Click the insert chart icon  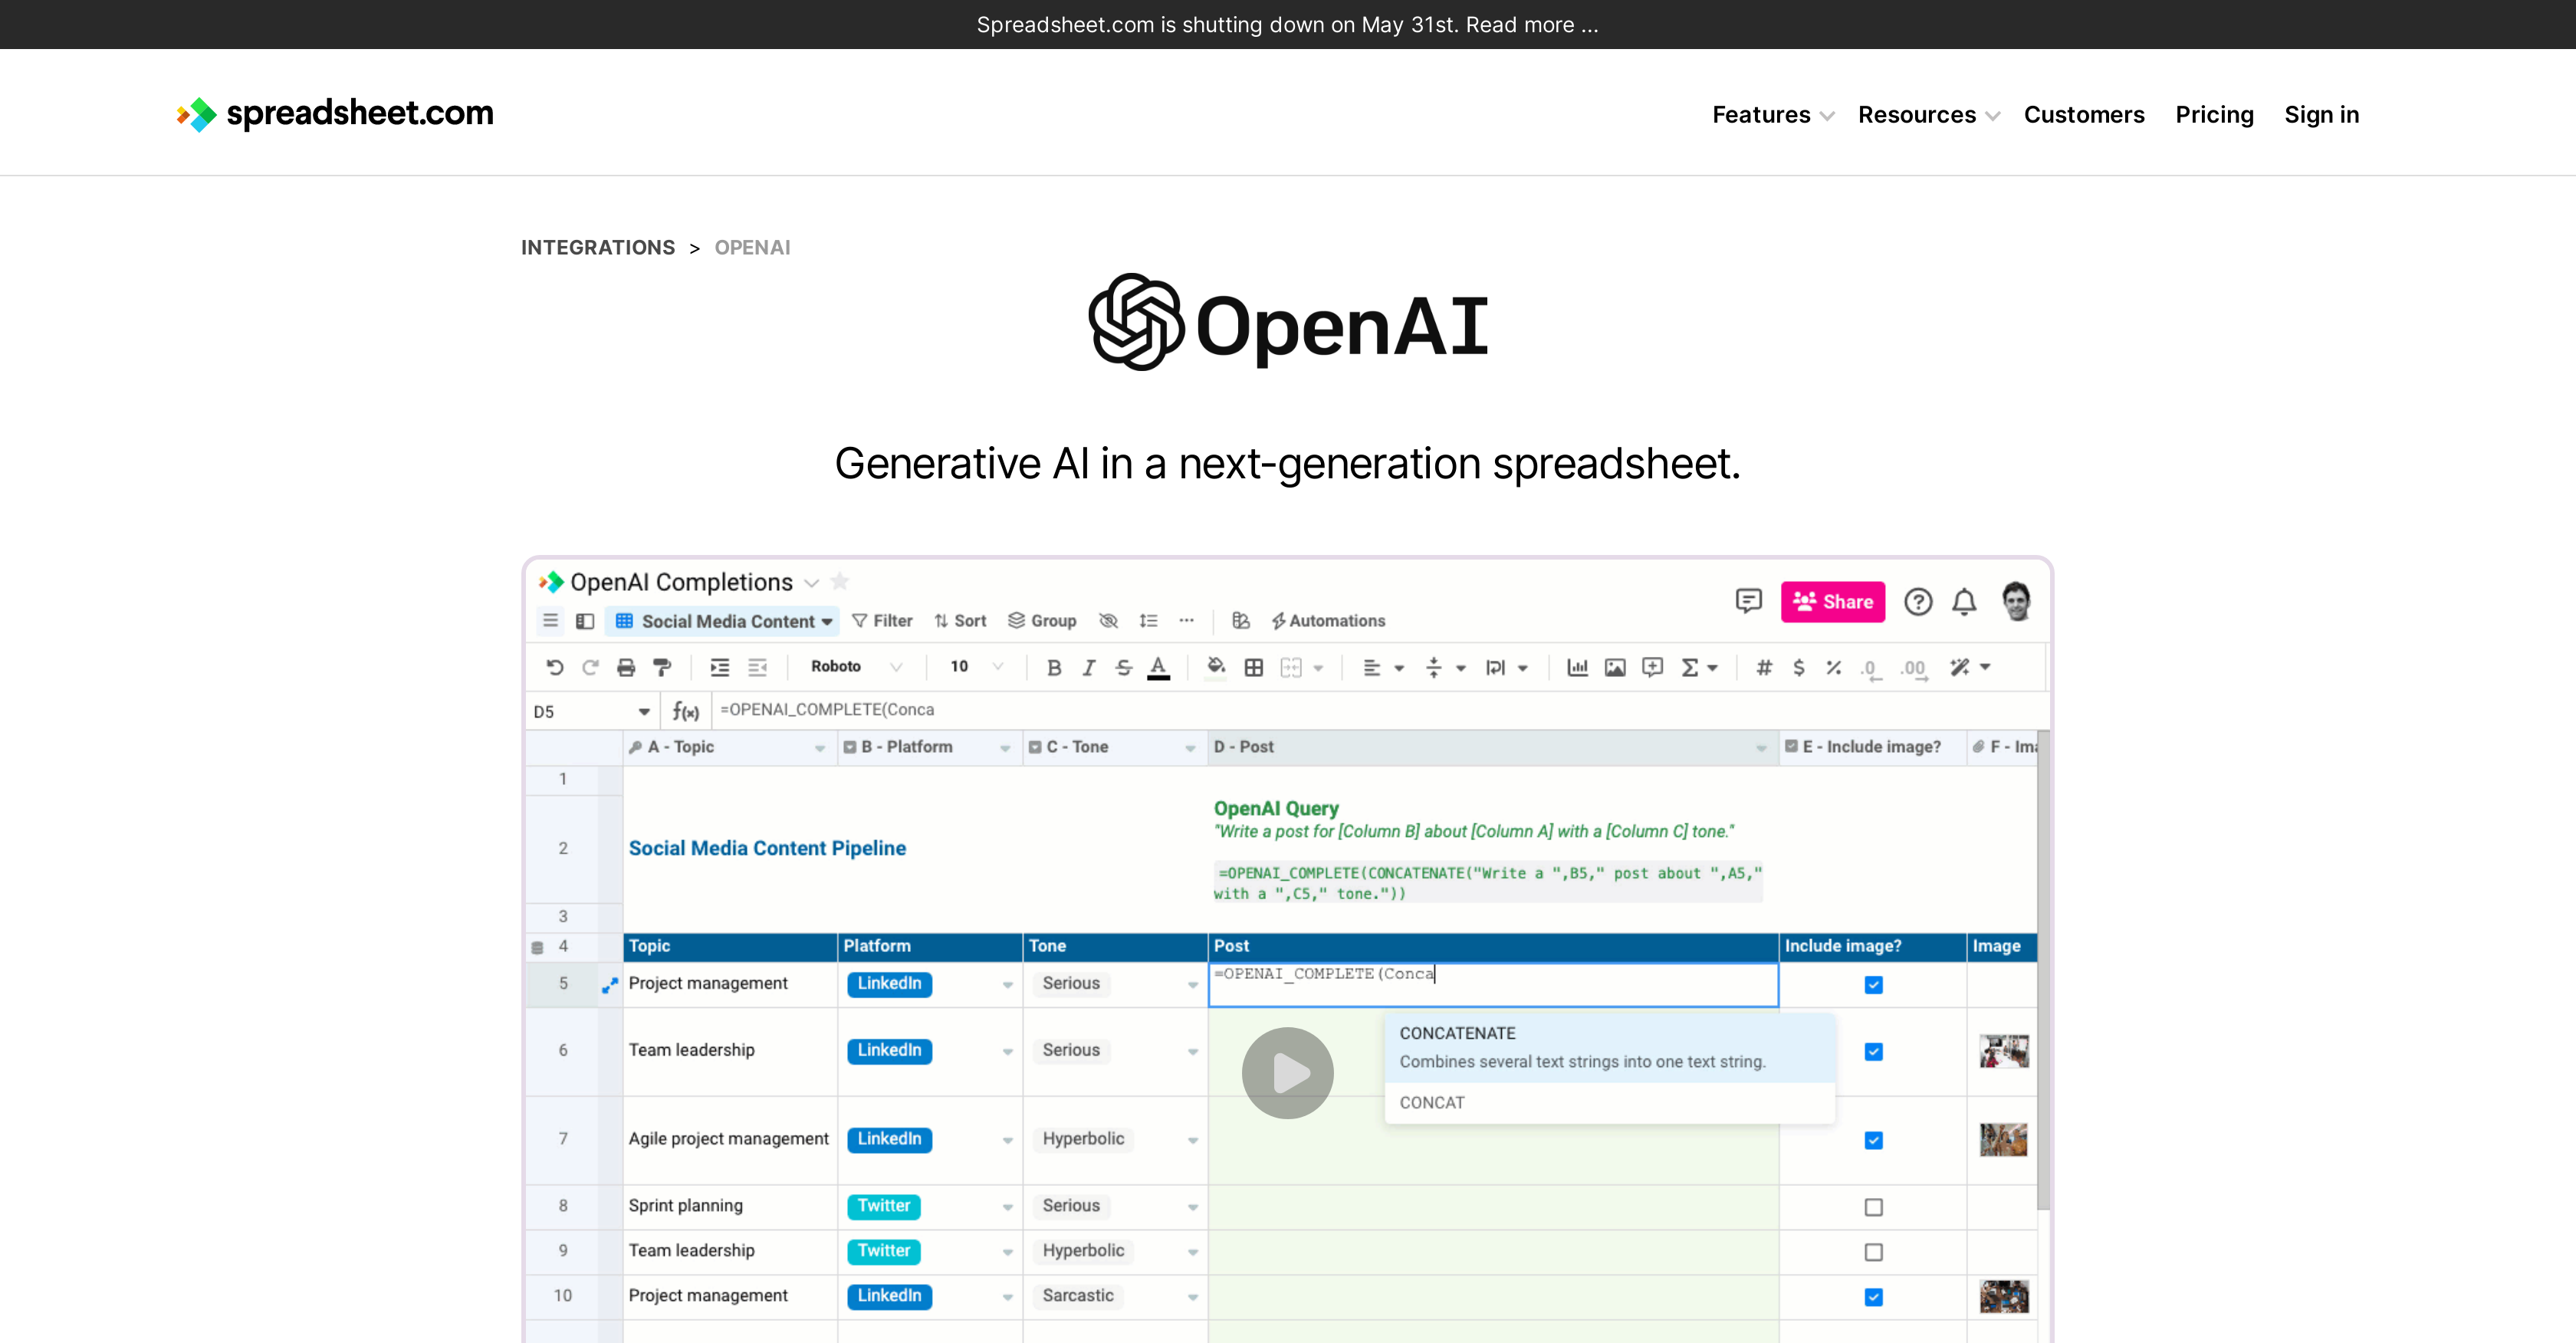1577,667
